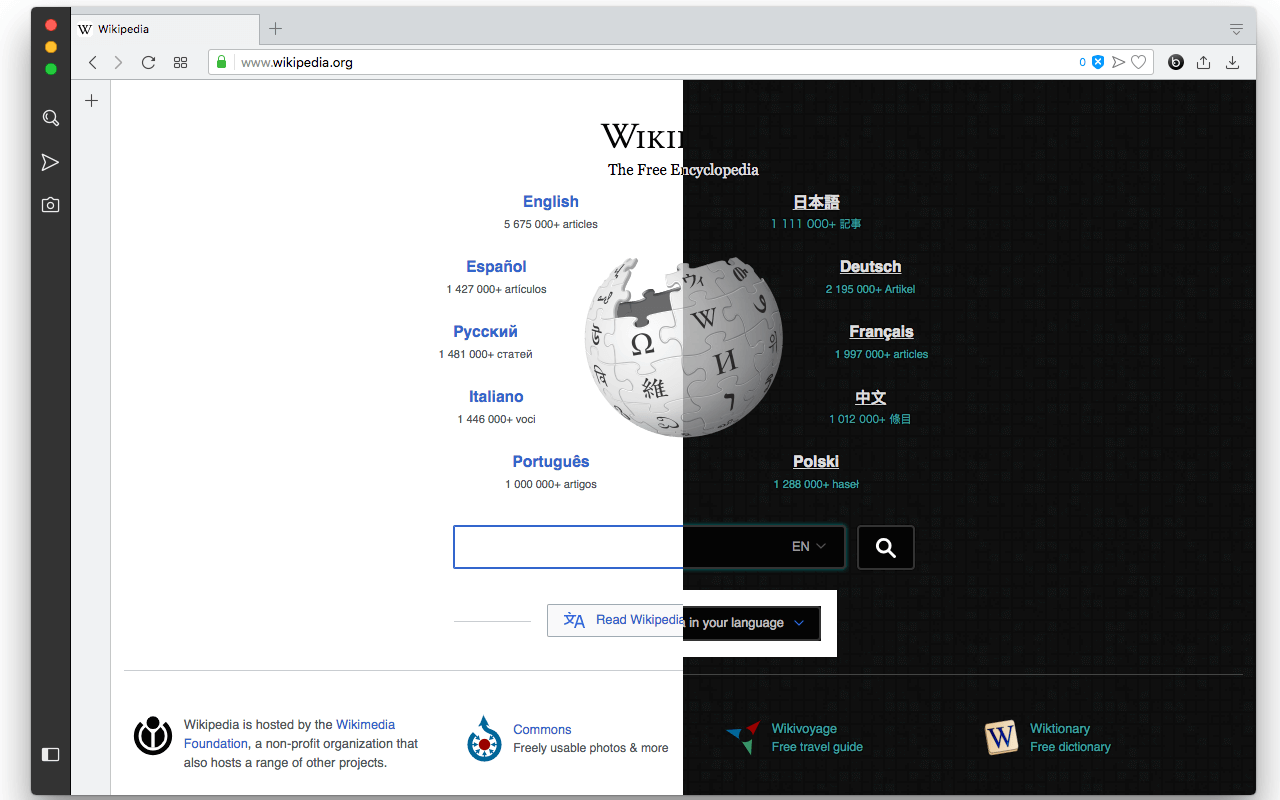Open the Español Wikipedia link
Screen dimensions: 1280x800
(496, 266)
